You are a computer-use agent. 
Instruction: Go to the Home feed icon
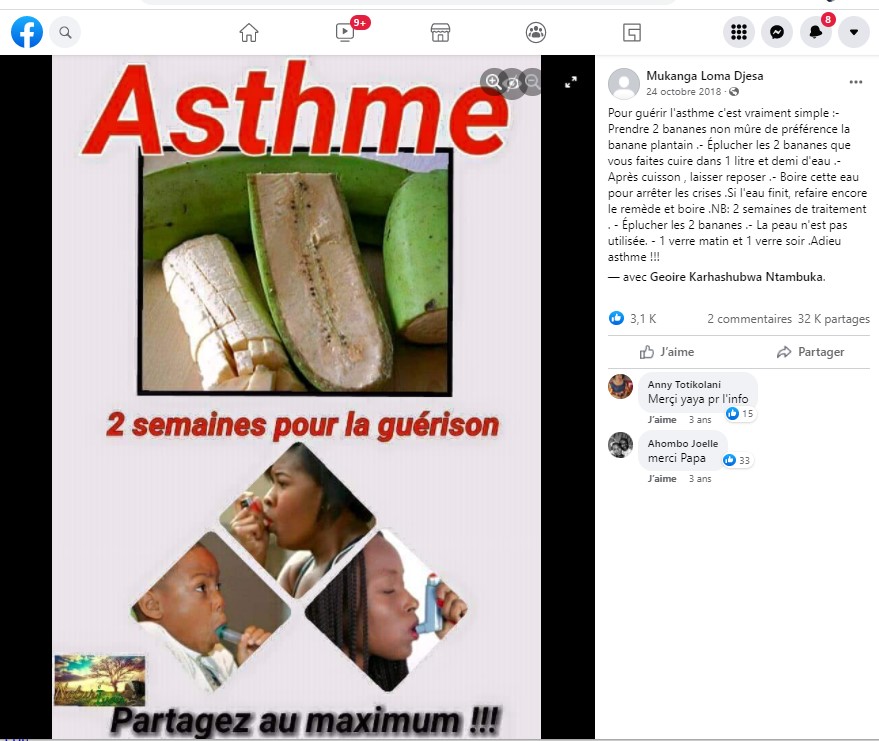pos(249,33)
